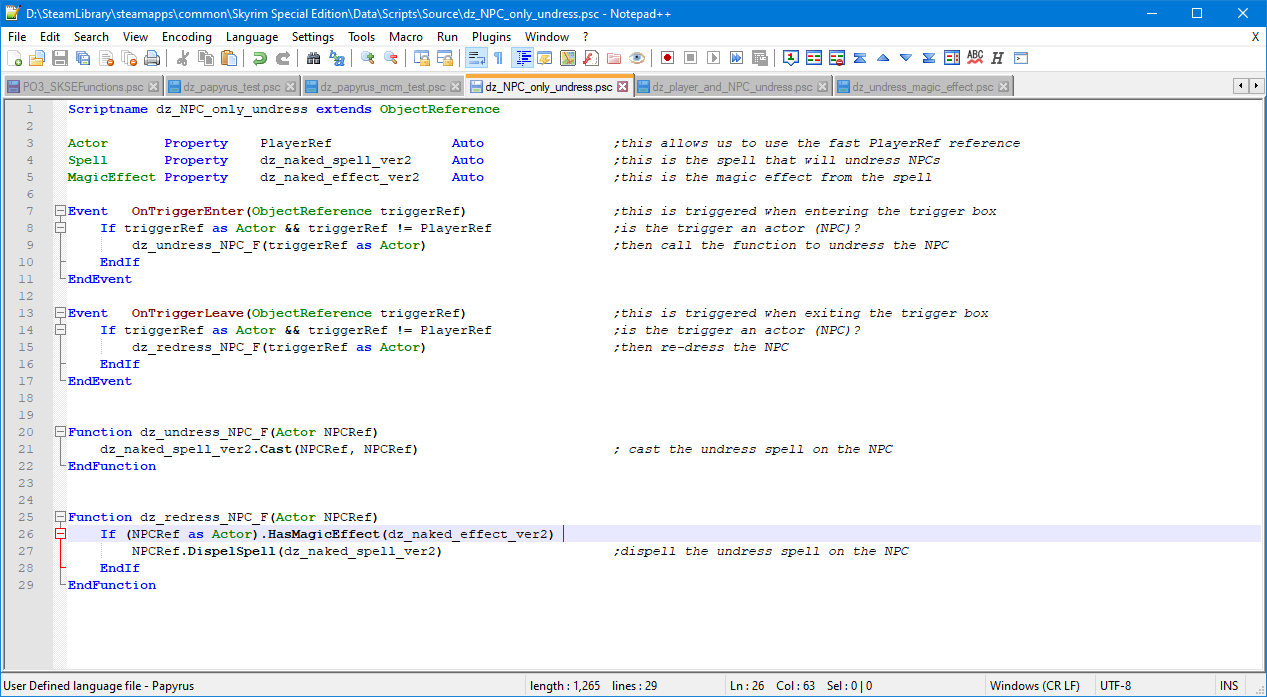Screen dimensions: 1267x697
Task: Start macro recording with red record button
Action: [x=667, y=58]
